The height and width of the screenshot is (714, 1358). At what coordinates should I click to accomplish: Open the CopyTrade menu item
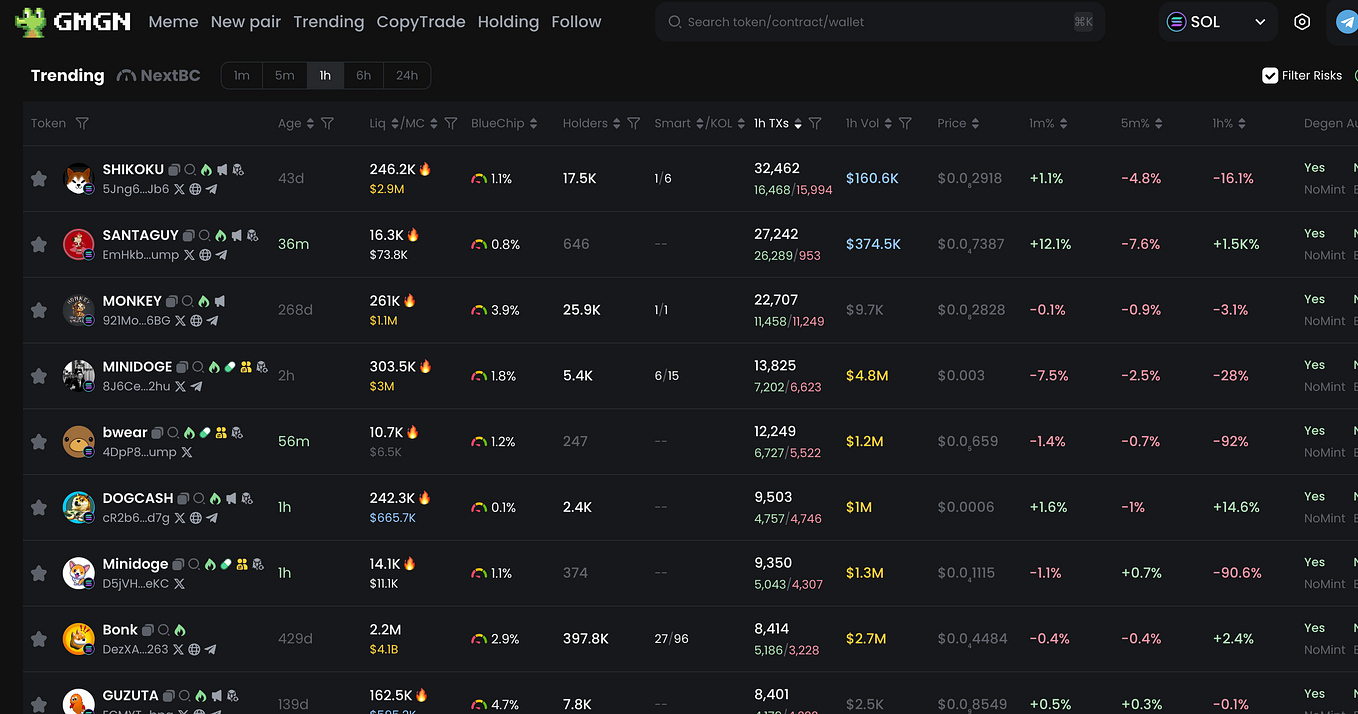pos(421,21)
